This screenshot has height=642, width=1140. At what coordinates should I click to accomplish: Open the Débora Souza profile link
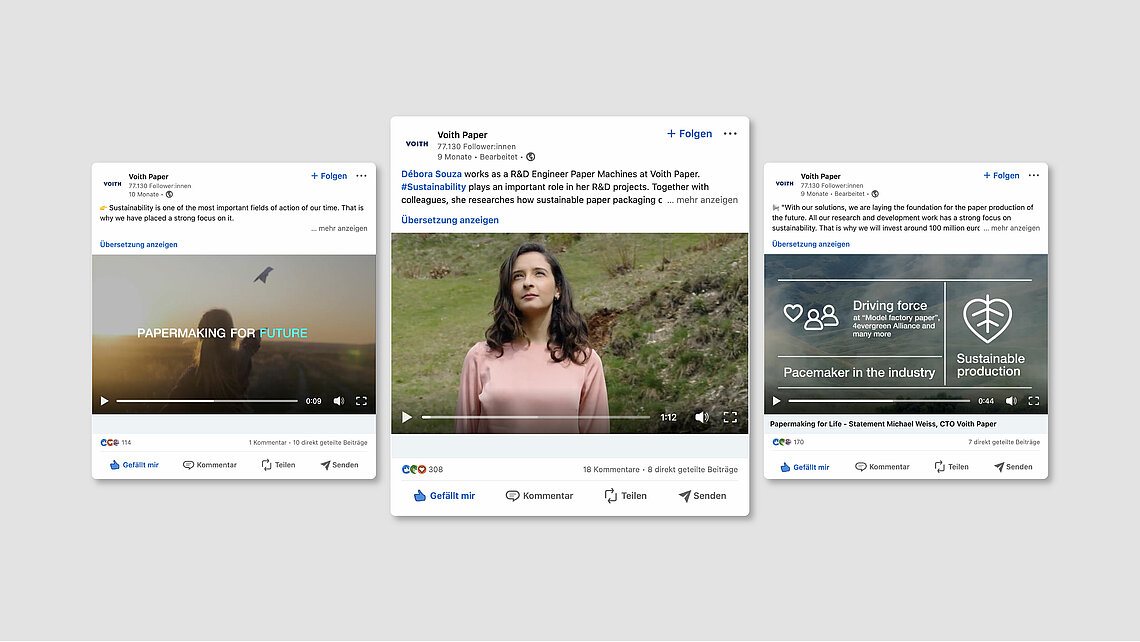tap(433, 174)
